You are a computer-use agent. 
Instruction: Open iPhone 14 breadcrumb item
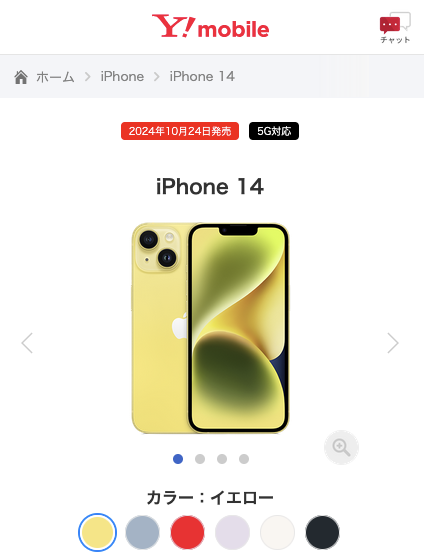(202, 77)
